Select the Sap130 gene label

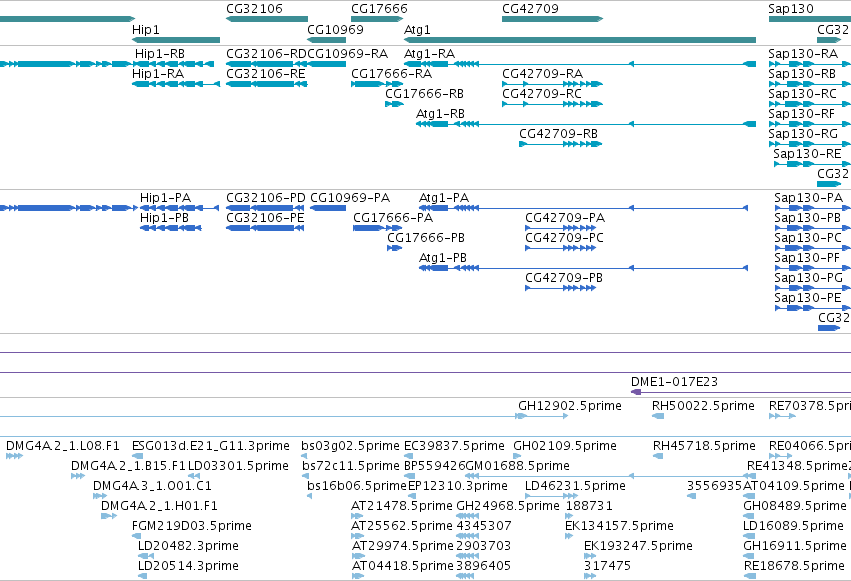click(791, 9)
